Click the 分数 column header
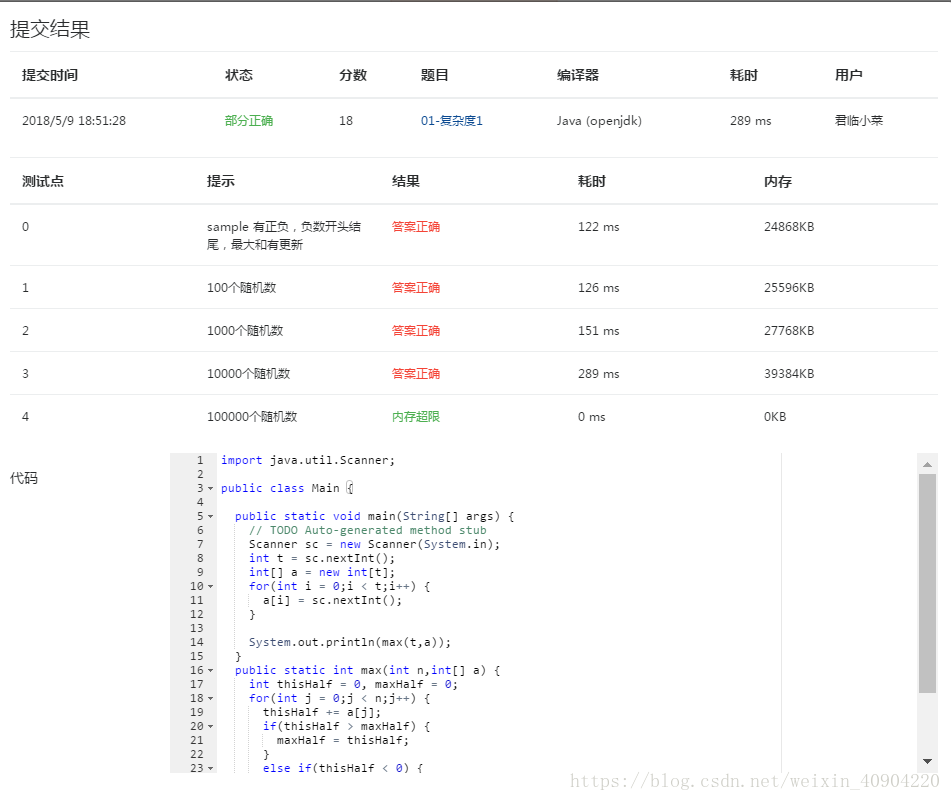 353,75
